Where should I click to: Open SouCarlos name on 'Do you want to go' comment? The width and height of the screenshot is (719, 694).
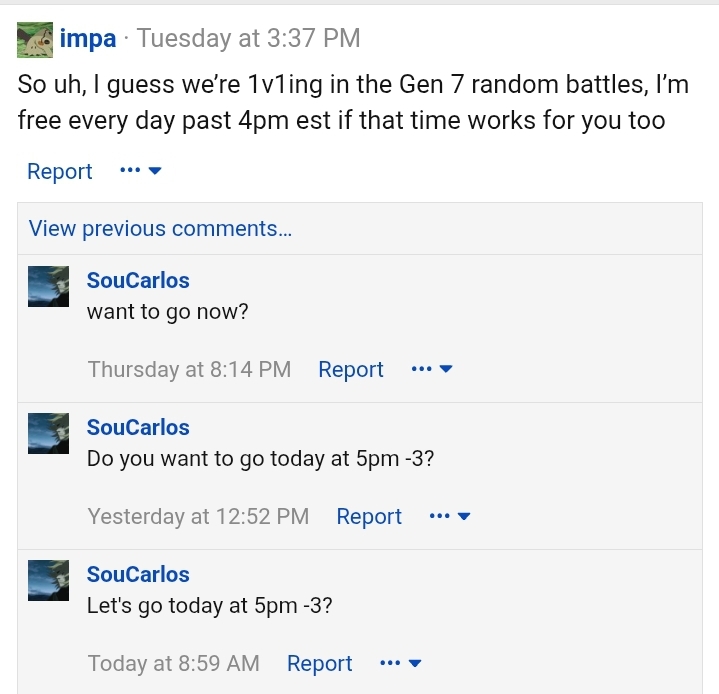click(138, 428)
